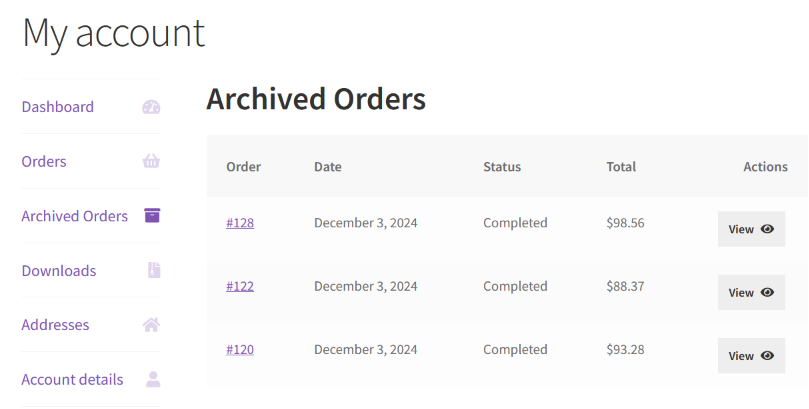Click the Account details person icon
The height and width of the screenshot is (409, 809).
coord(153,379)
